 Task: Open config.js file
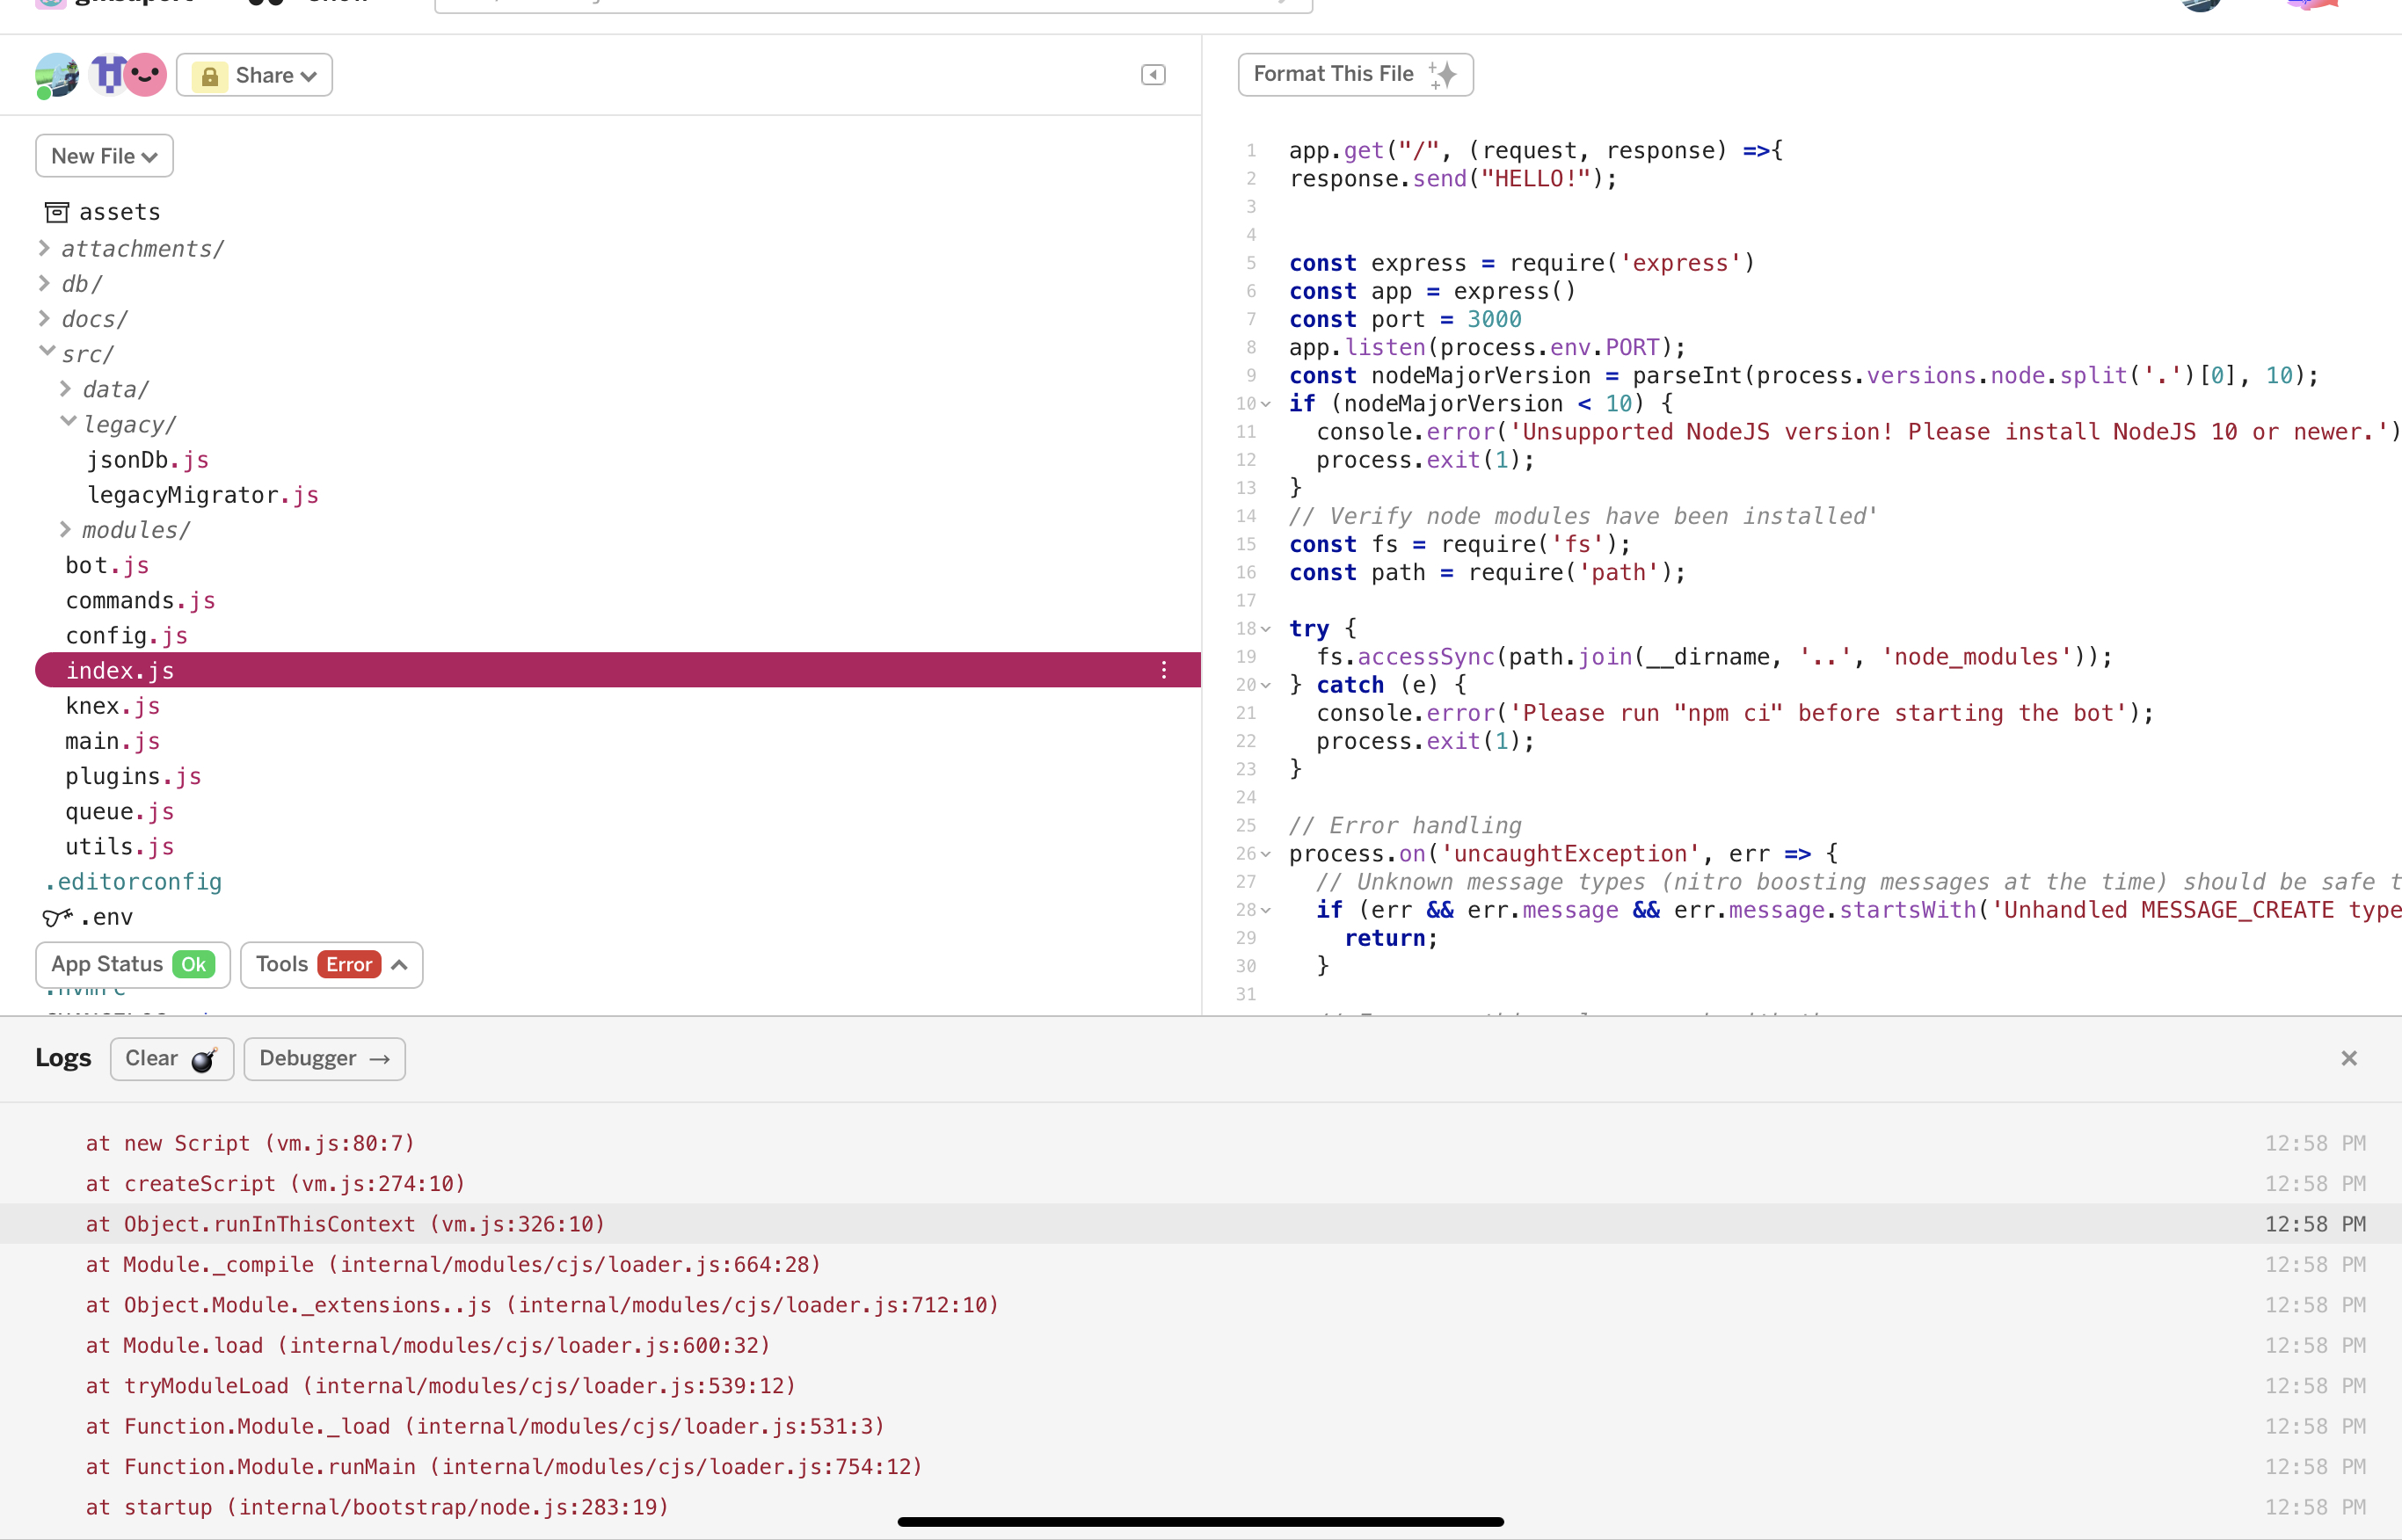click(126, 635)
